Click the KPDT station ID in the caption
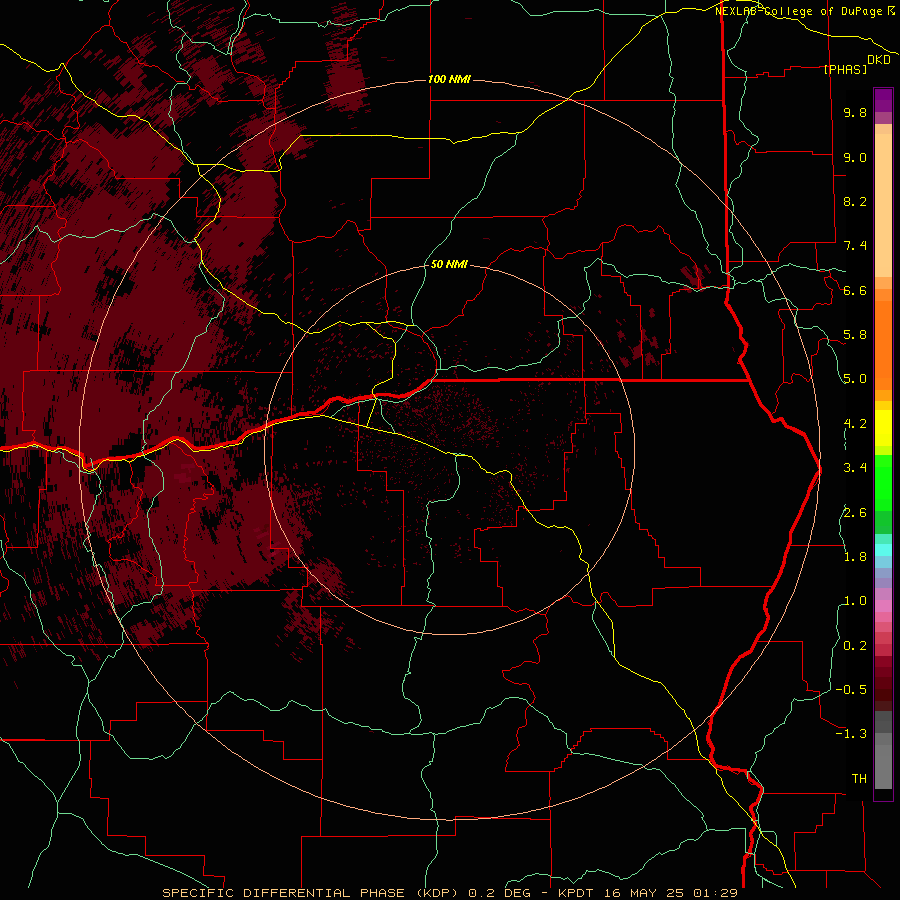The height and width of the screenshot is (900, 900). point(576,893)
